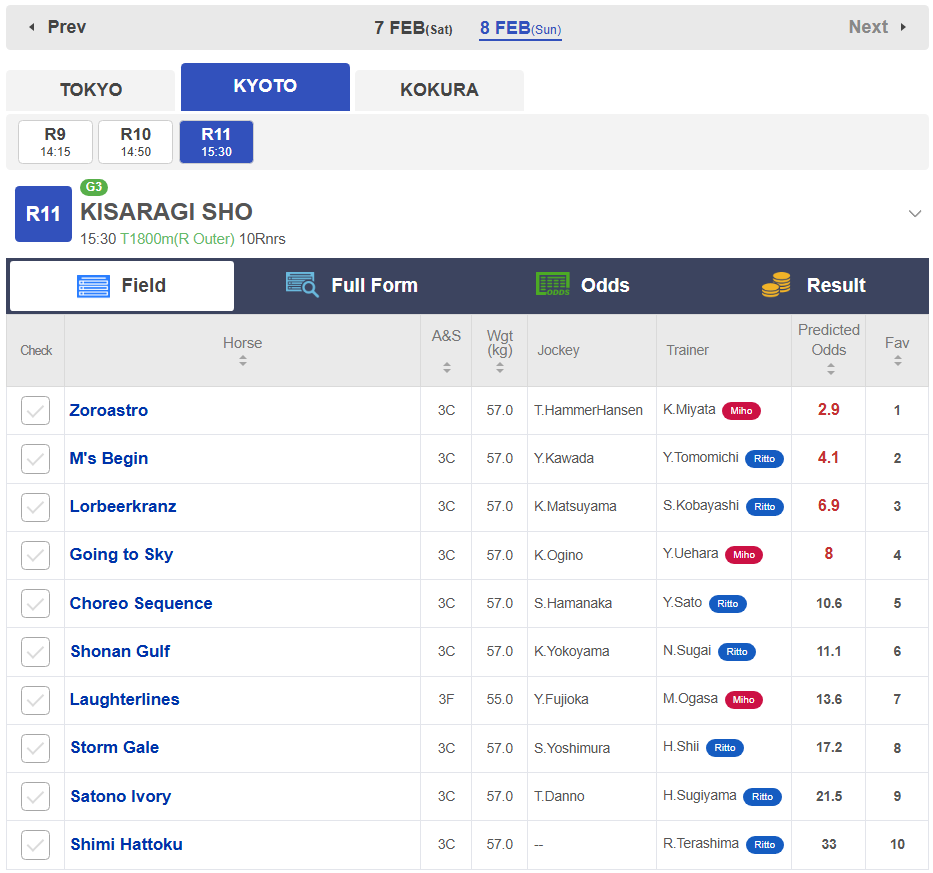Click the Full Form magnifier icon

click(302, 284)
